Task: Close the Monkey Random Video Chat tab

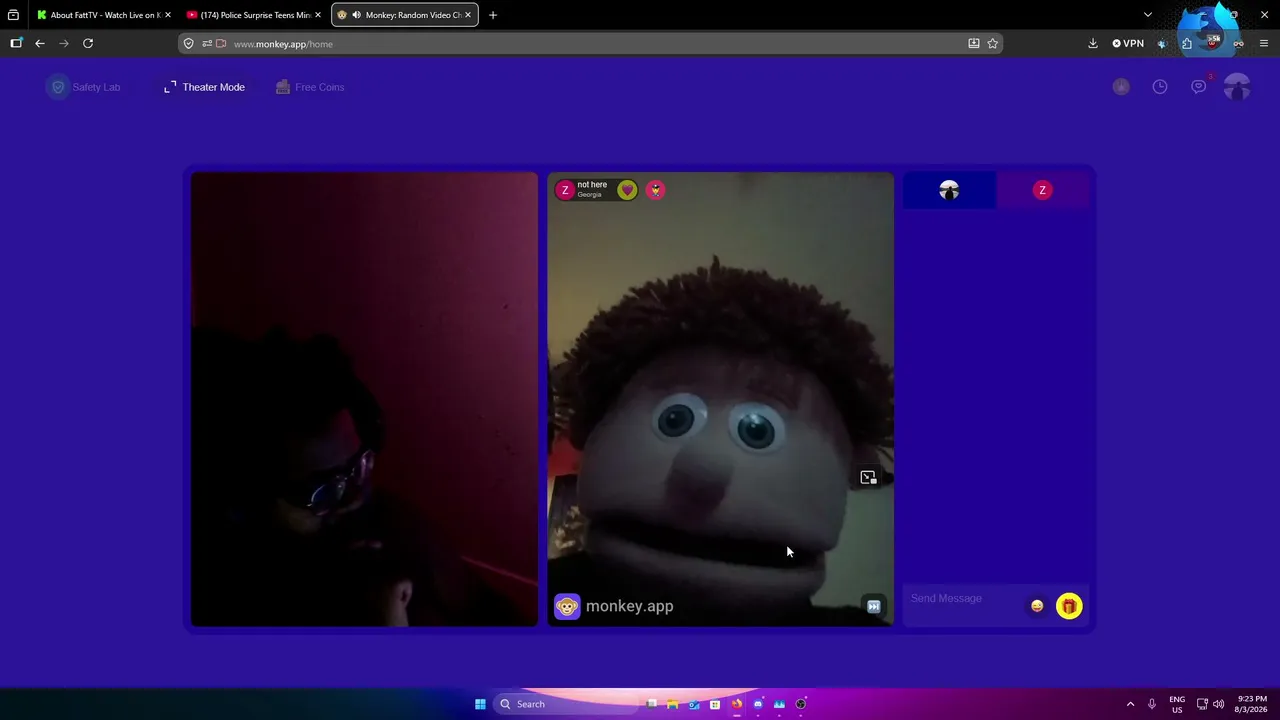Action: (469, 15)
